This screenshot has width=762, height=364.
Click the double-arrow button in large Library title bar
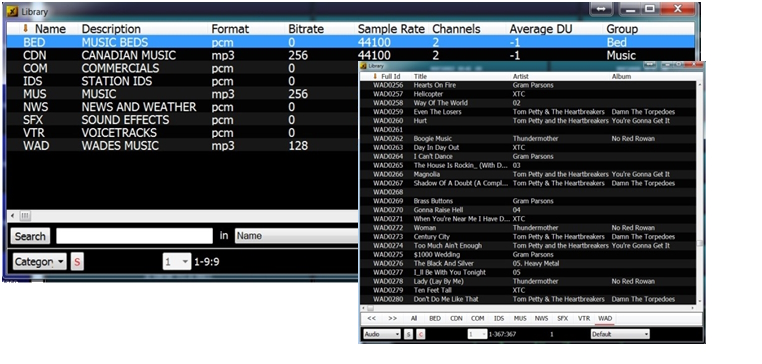tap(601, 10)
